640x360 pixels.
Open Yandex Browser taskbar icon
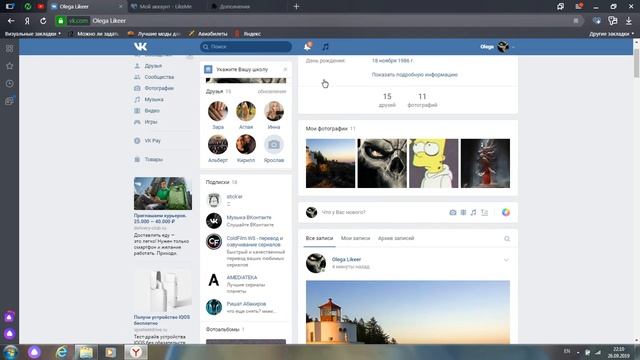[136, 352]
